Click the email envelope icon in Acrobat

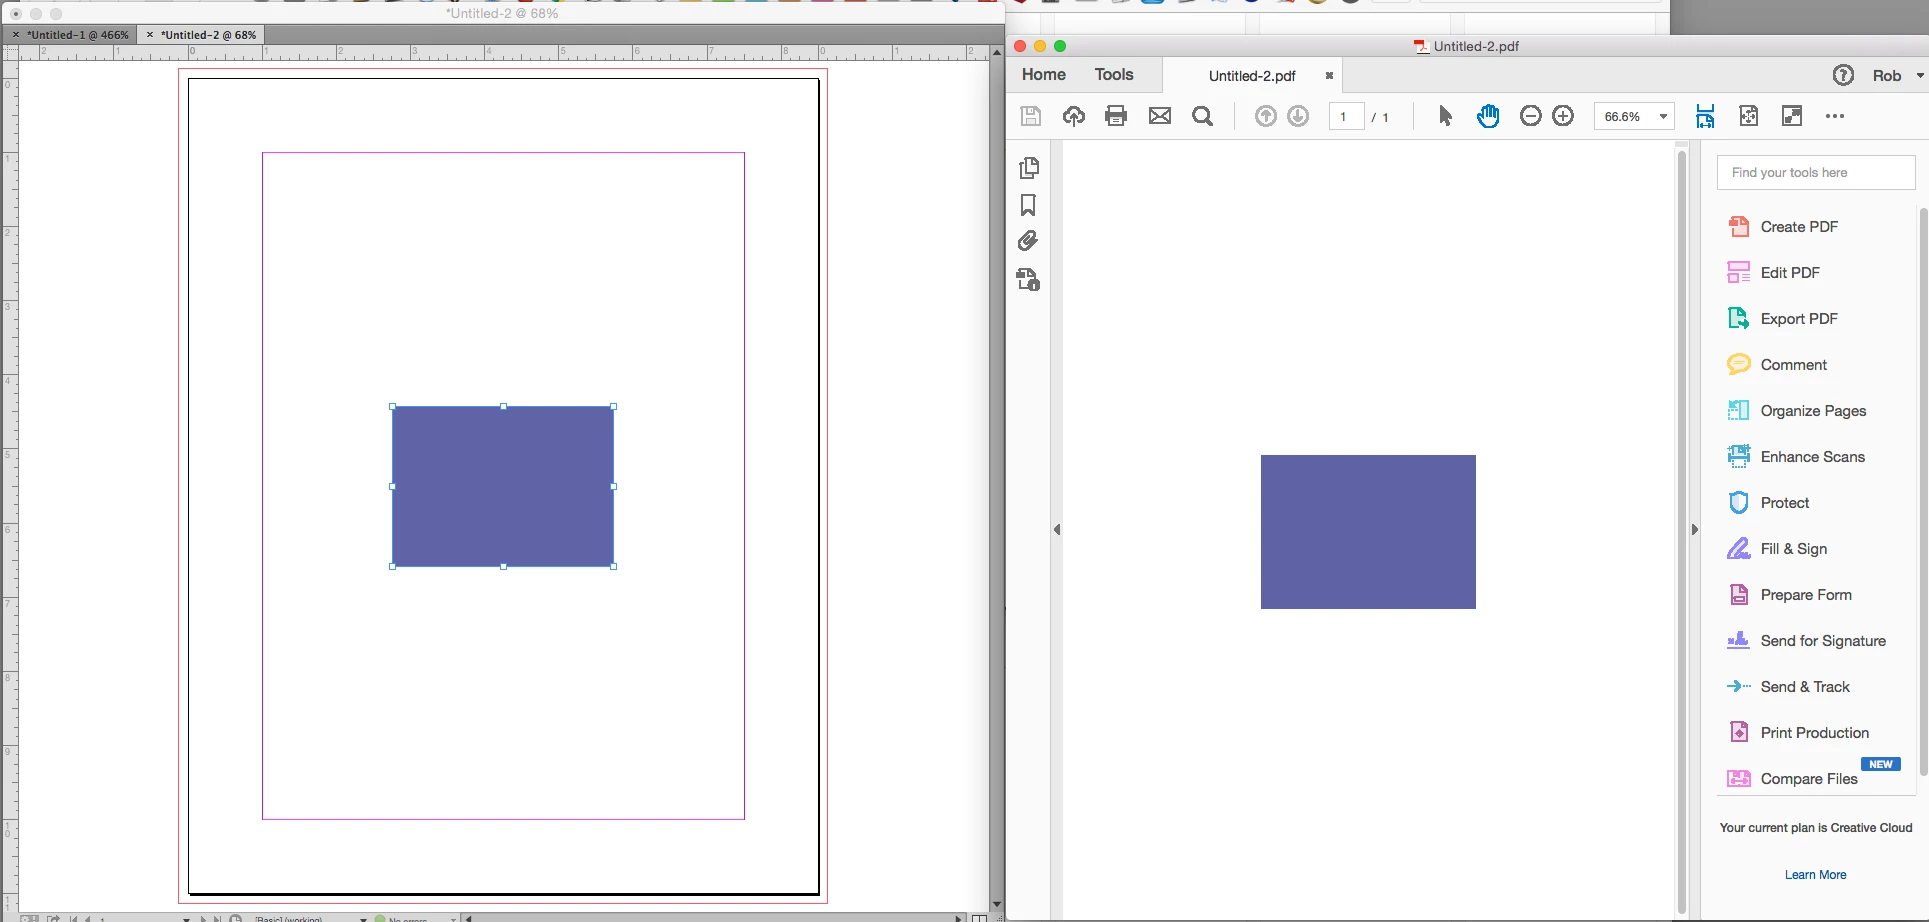(x=1160, y=116)
